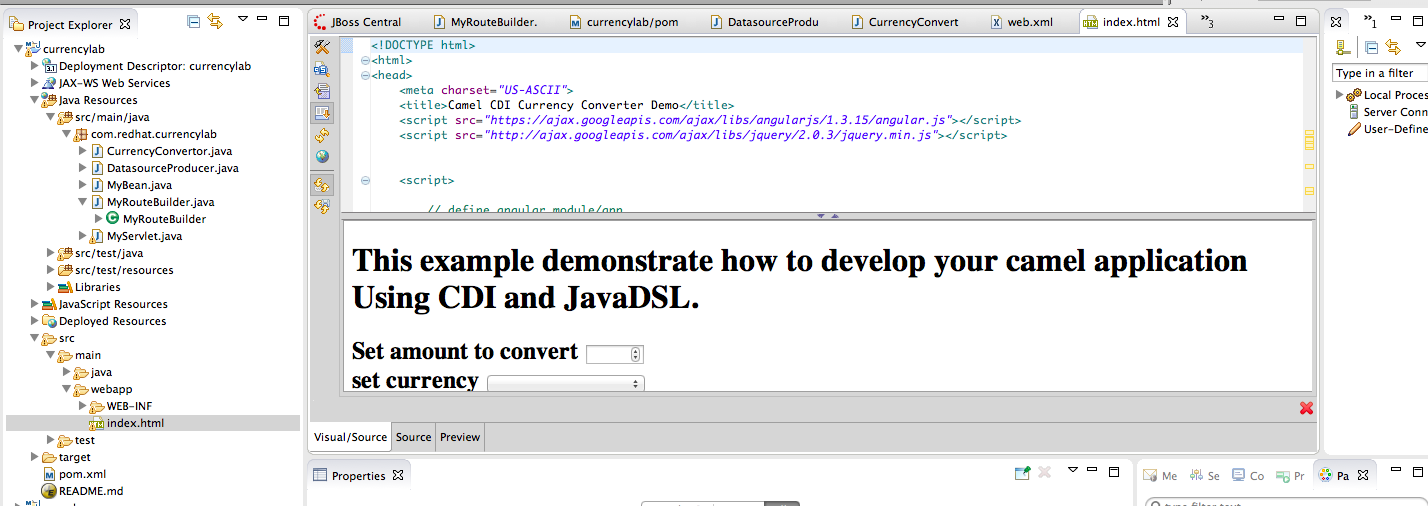Expand the Libraries node
The width and height of the screenshot is (1428, 506).
(51, 287)
